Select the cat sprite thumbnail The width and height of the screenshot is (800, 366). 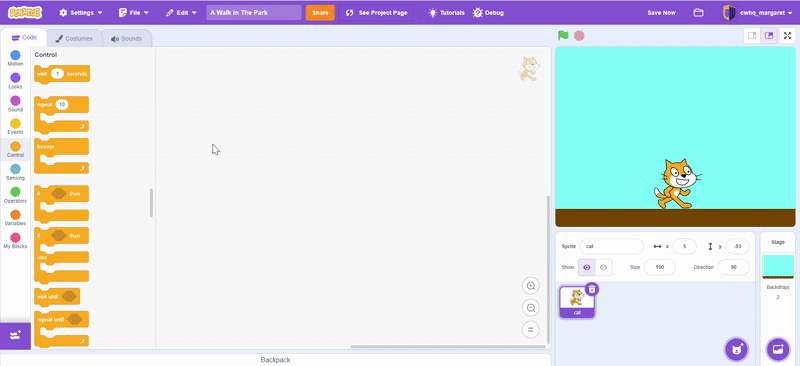point(577,302)
